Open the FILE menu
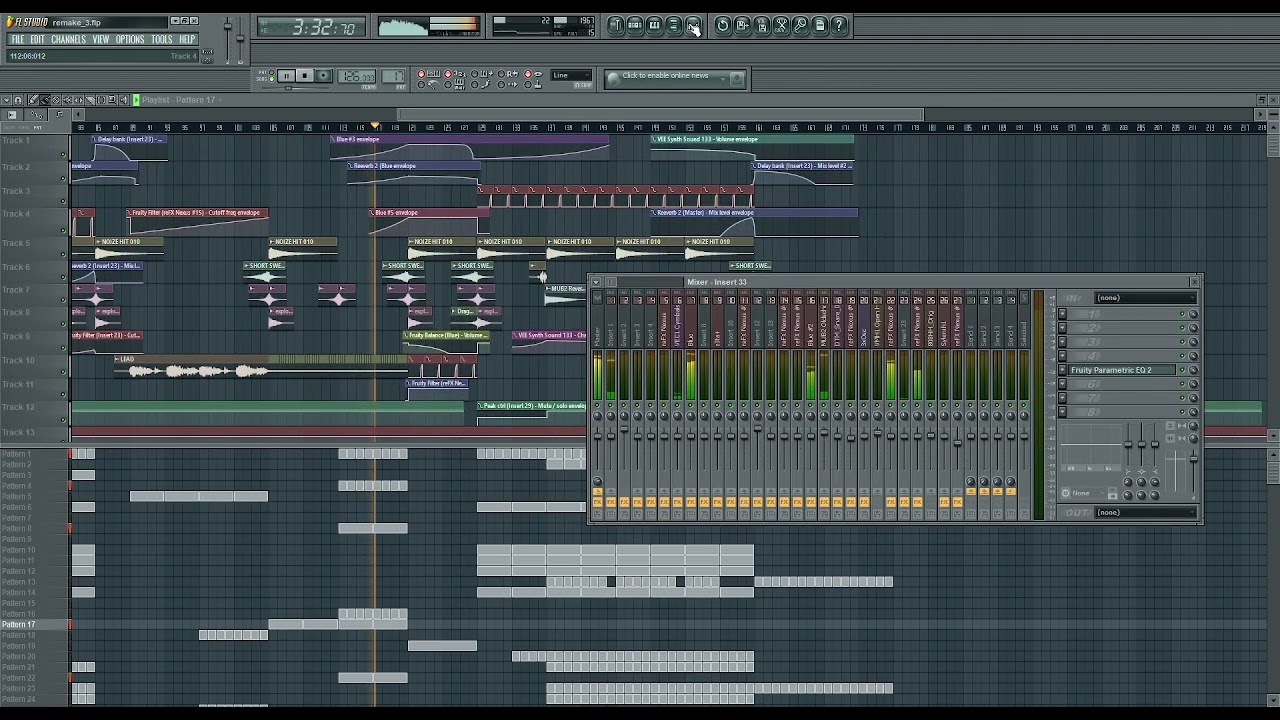Screen dimensions: 1280x720 (x=17, y=39)
